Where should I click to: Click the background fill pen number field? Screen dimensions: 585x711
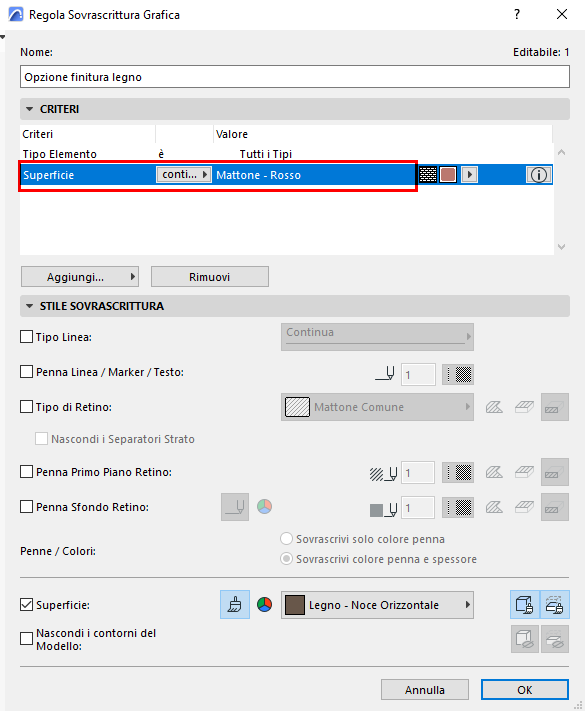tap(418, 507)
